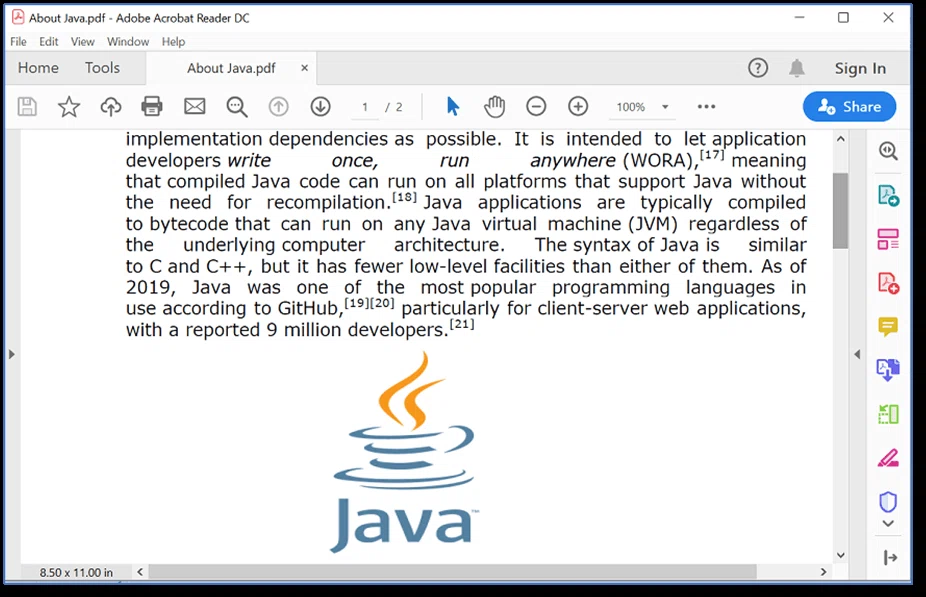This screenshot has height=597, width=926.
Task: Upload file to Document Cloud
Action: (x=110, y=107)
